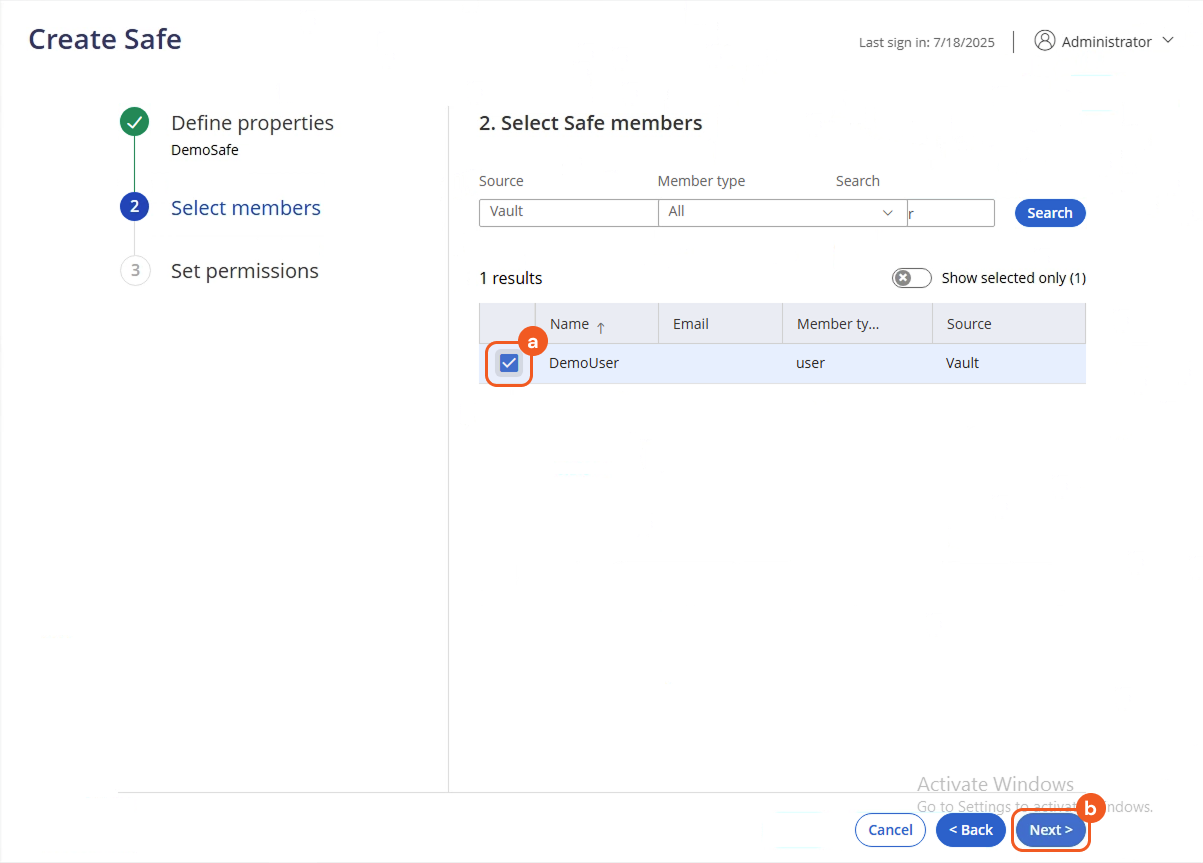The height and width of the screenshot is (863, 1203).
Task: Click the step 2 circle icon
Action: pos(134,207)
